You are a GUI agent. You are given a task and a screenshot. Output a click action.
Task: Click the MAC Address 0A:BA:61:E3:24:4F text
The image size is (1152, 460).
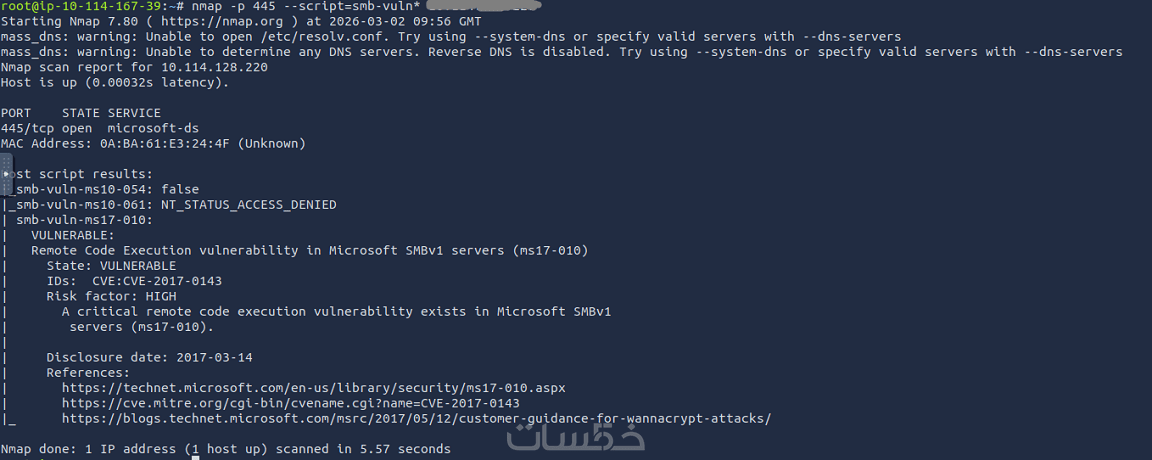pyautogui.click(x=153, y=144)
